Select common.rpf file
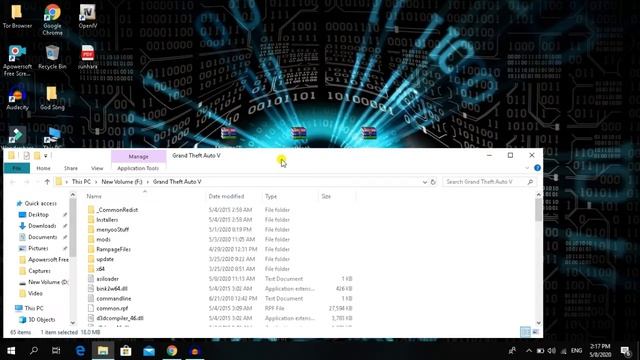The image size is (640, 360). [112, 308]
